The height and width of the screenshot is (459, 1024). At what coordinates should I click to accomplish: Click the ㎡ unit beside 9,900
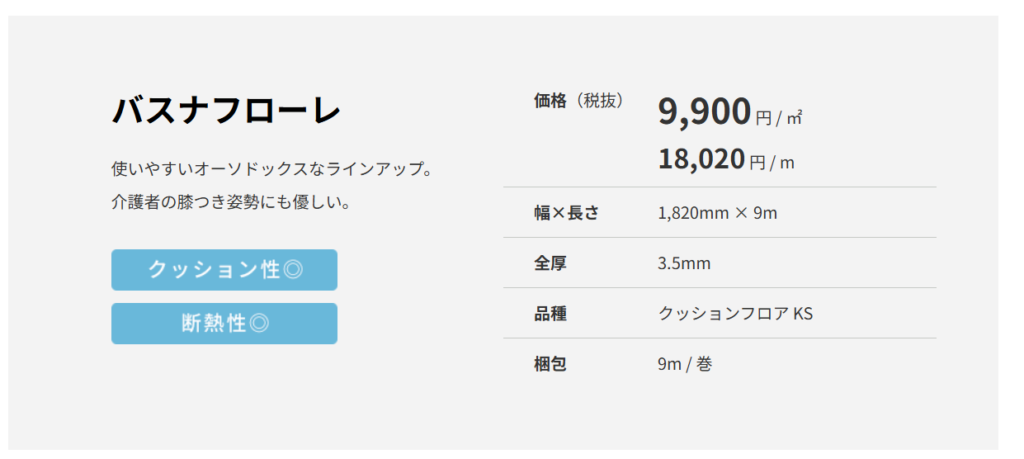(795, 118)
